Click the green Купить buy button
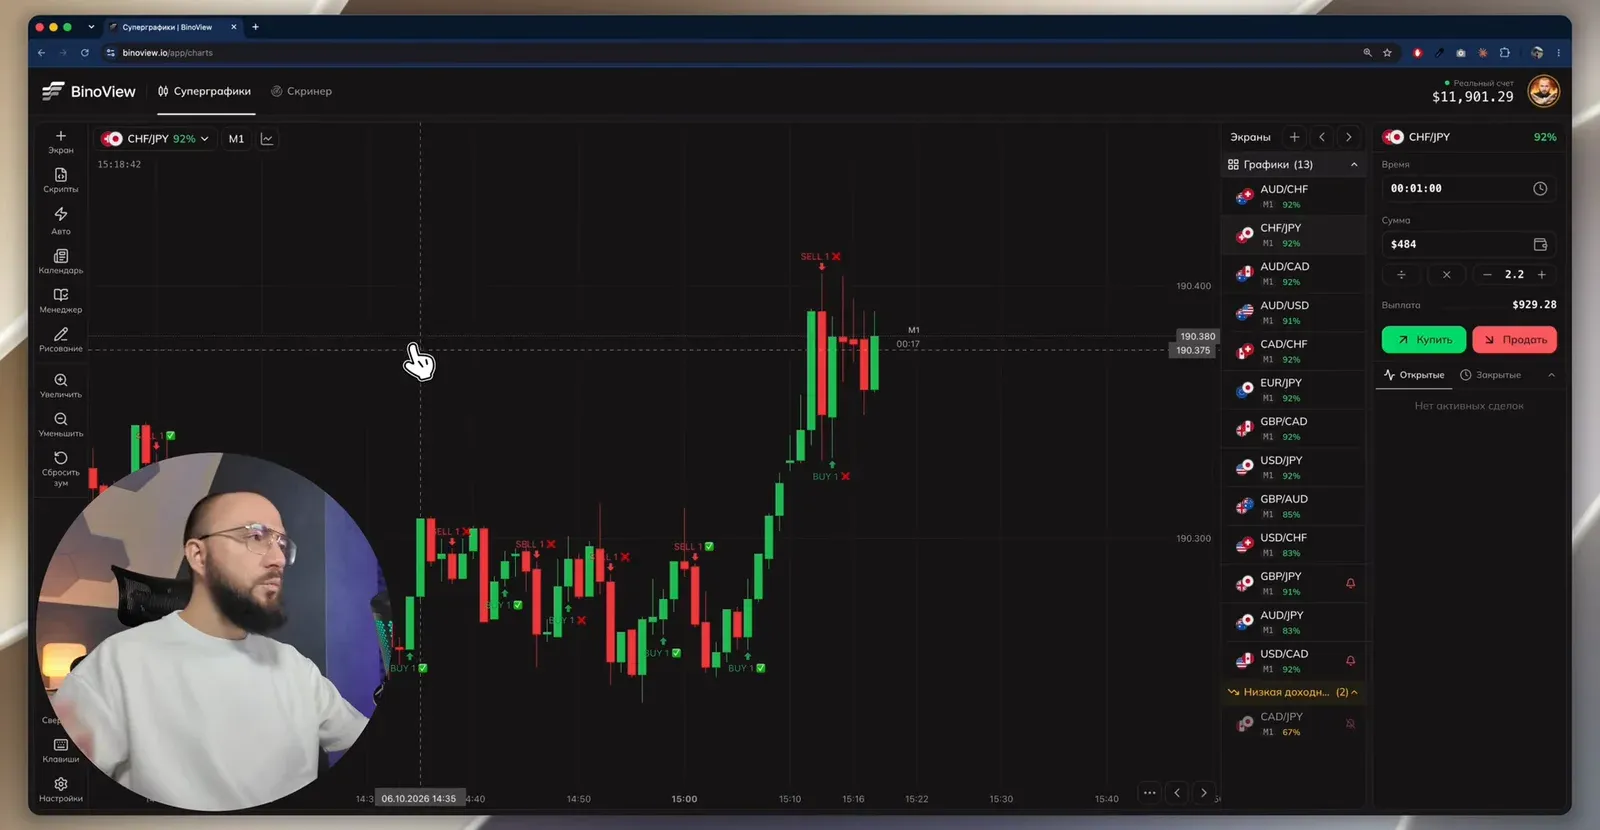This screenshot has width=1600, height=830. tap(1424, 340)
